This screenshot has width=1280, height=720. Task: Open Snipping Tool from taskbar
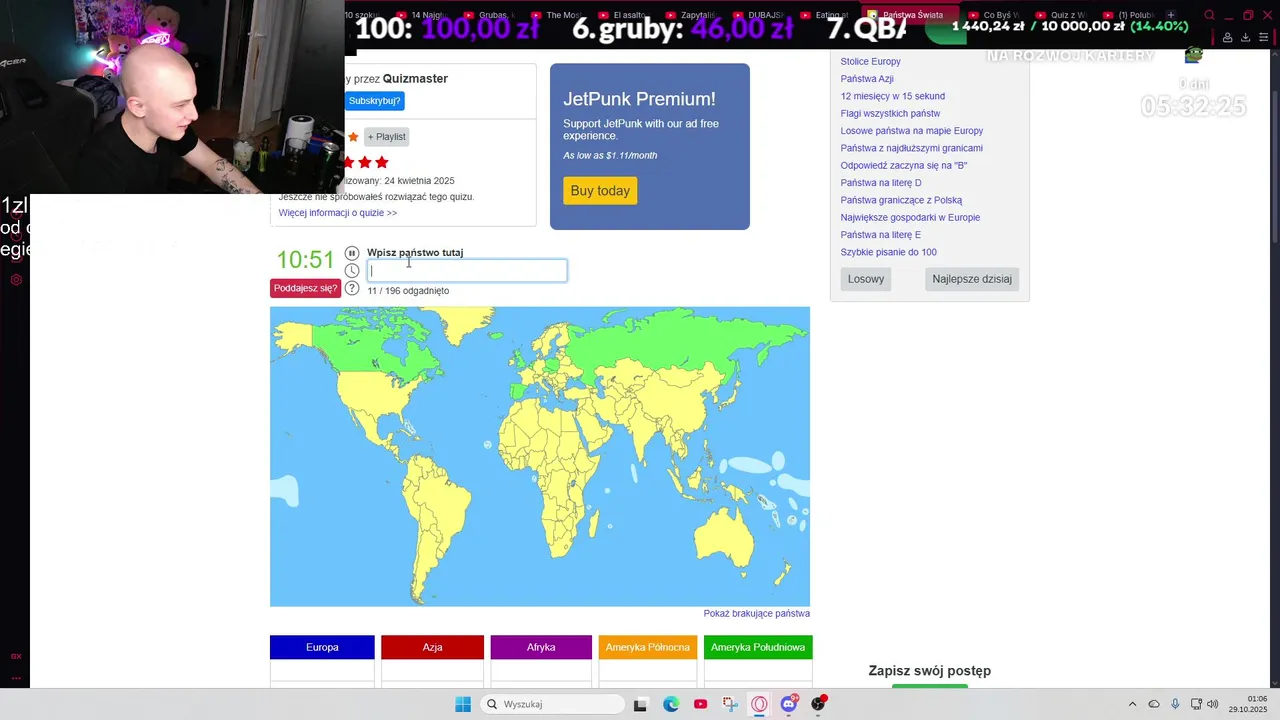coord(730,704)
